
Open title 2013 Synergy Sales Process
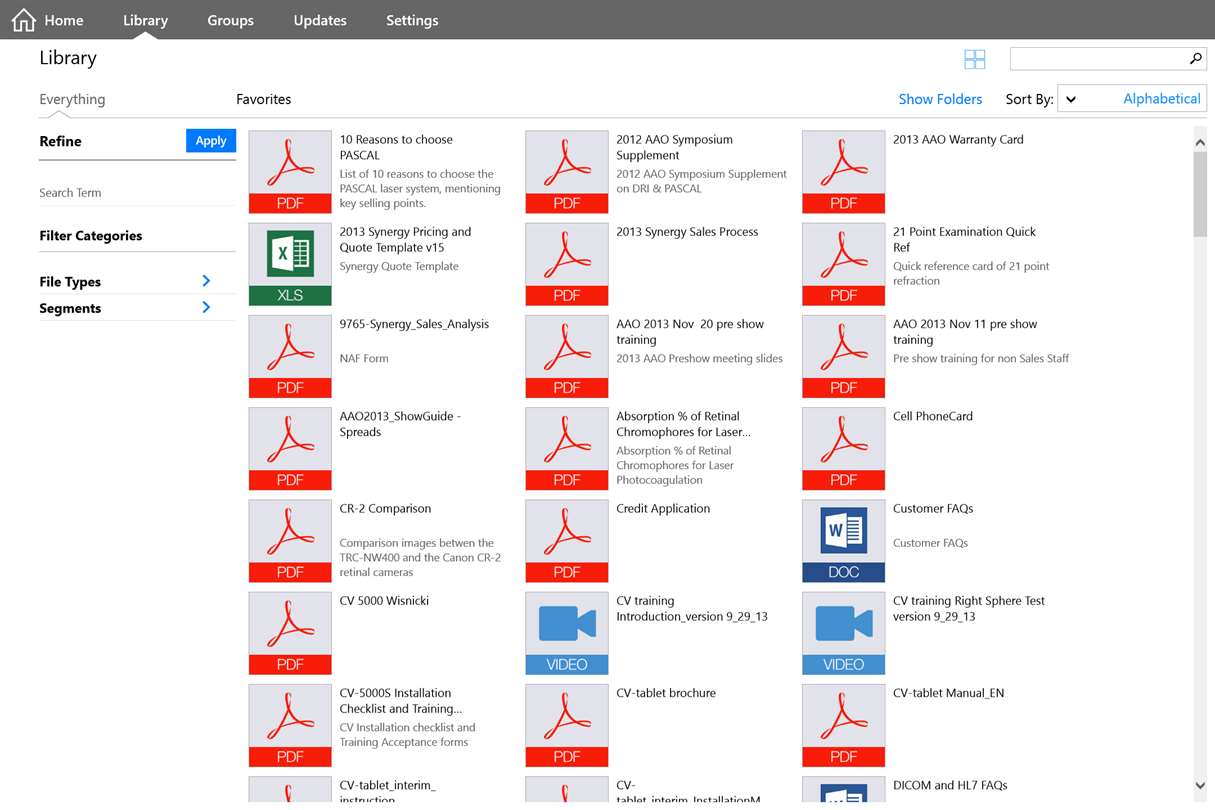pyautogui.click(x=687, y=232)
